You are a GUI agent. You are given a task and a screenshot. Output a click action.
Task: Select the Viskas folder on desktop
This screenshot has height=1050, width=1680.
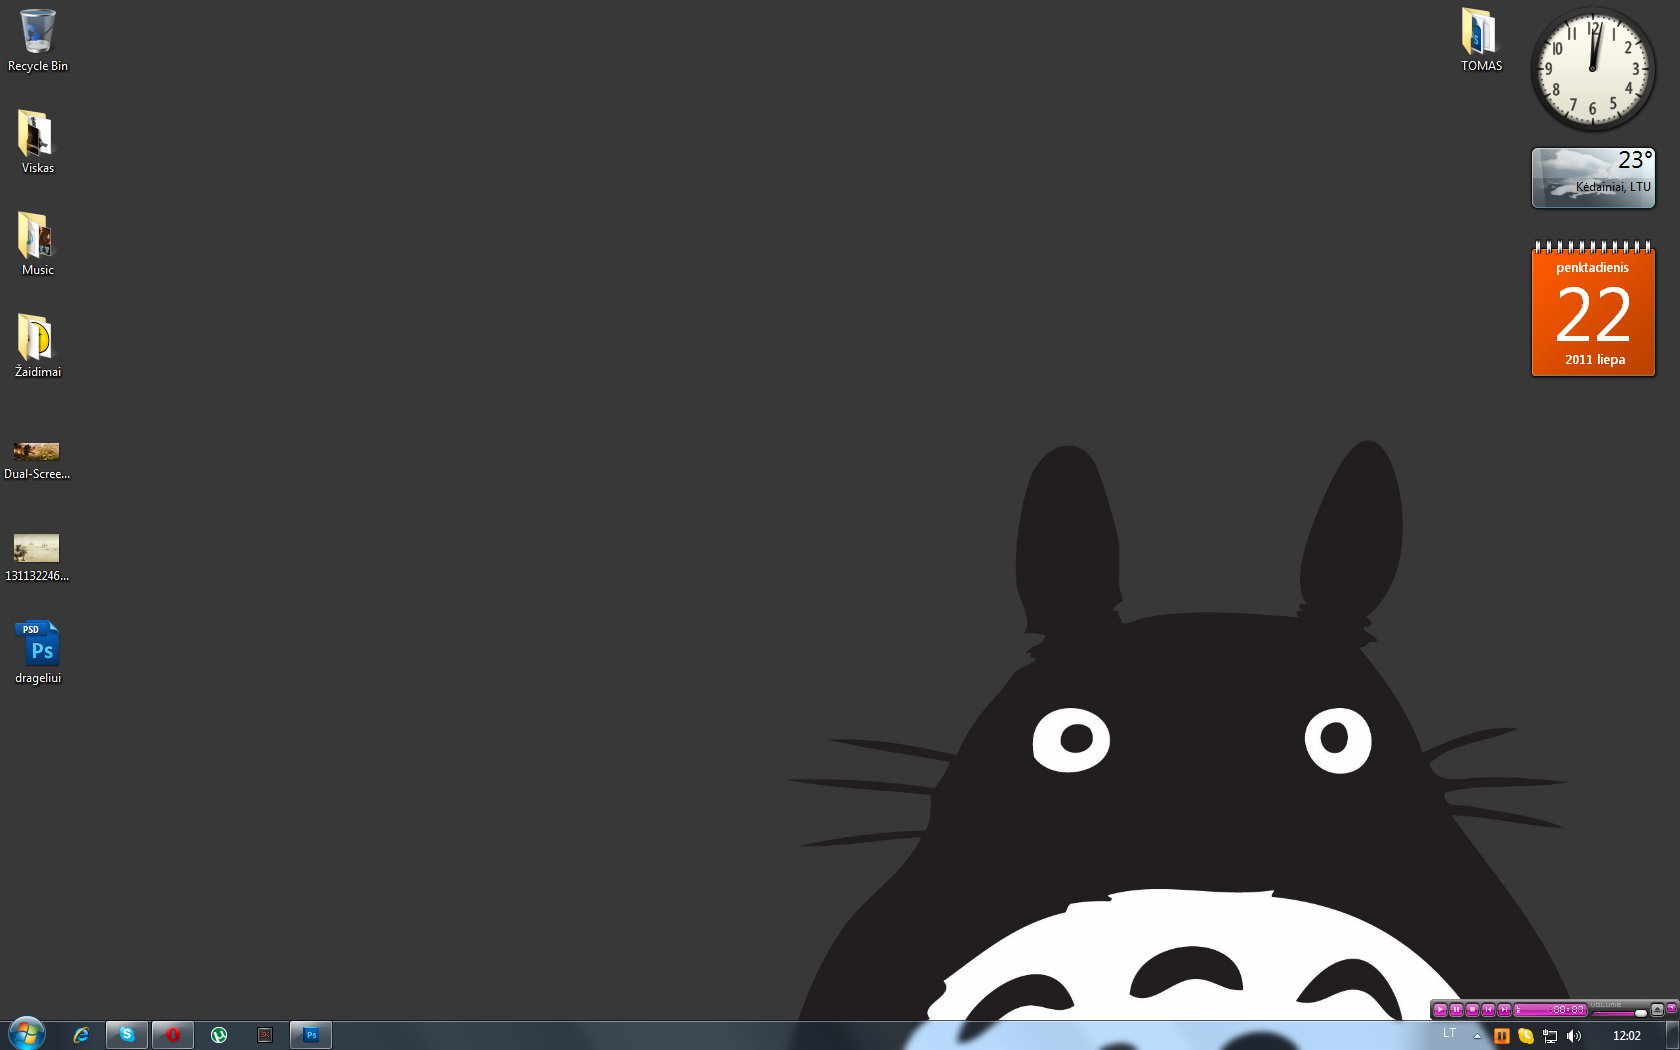(x=38, y=142)
